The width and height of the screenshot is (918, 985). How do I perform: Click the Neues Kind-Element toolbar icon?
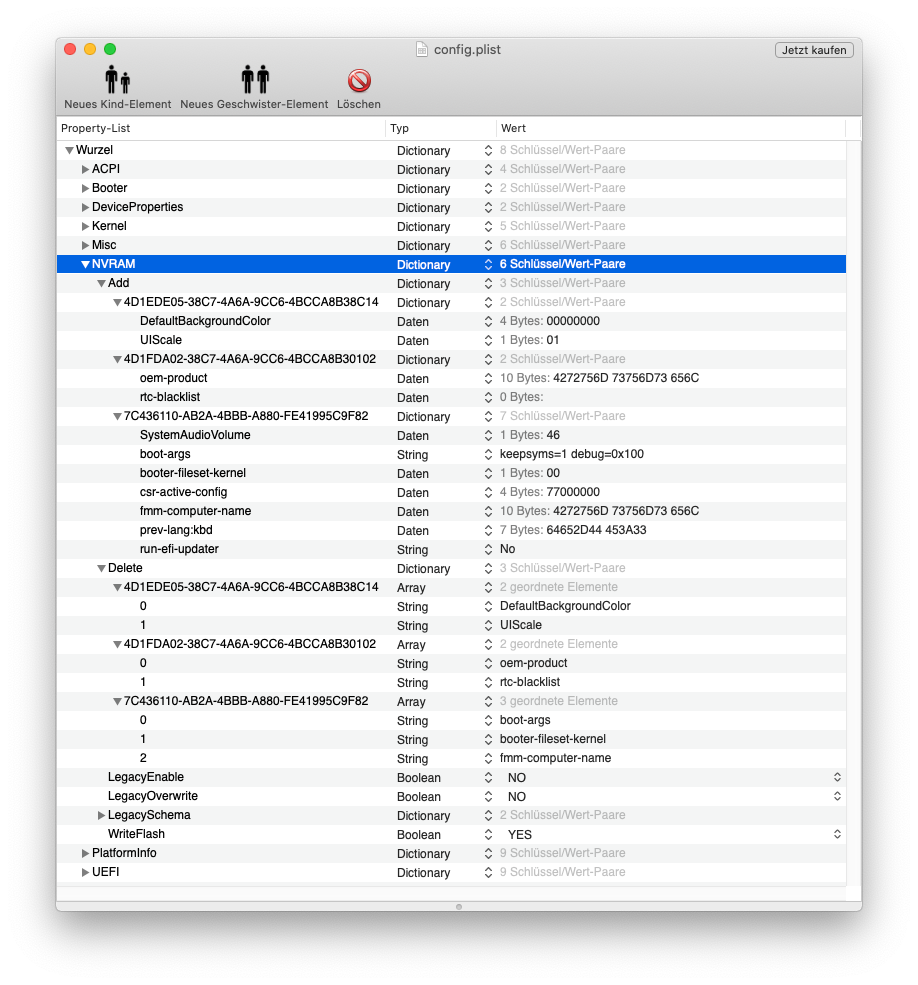coord(117,80)
